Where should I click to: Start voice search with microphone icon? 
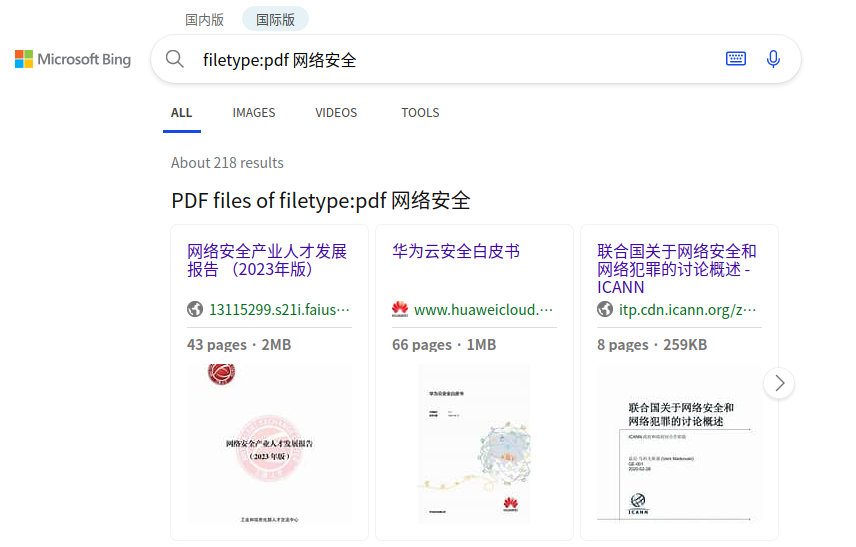773,59
